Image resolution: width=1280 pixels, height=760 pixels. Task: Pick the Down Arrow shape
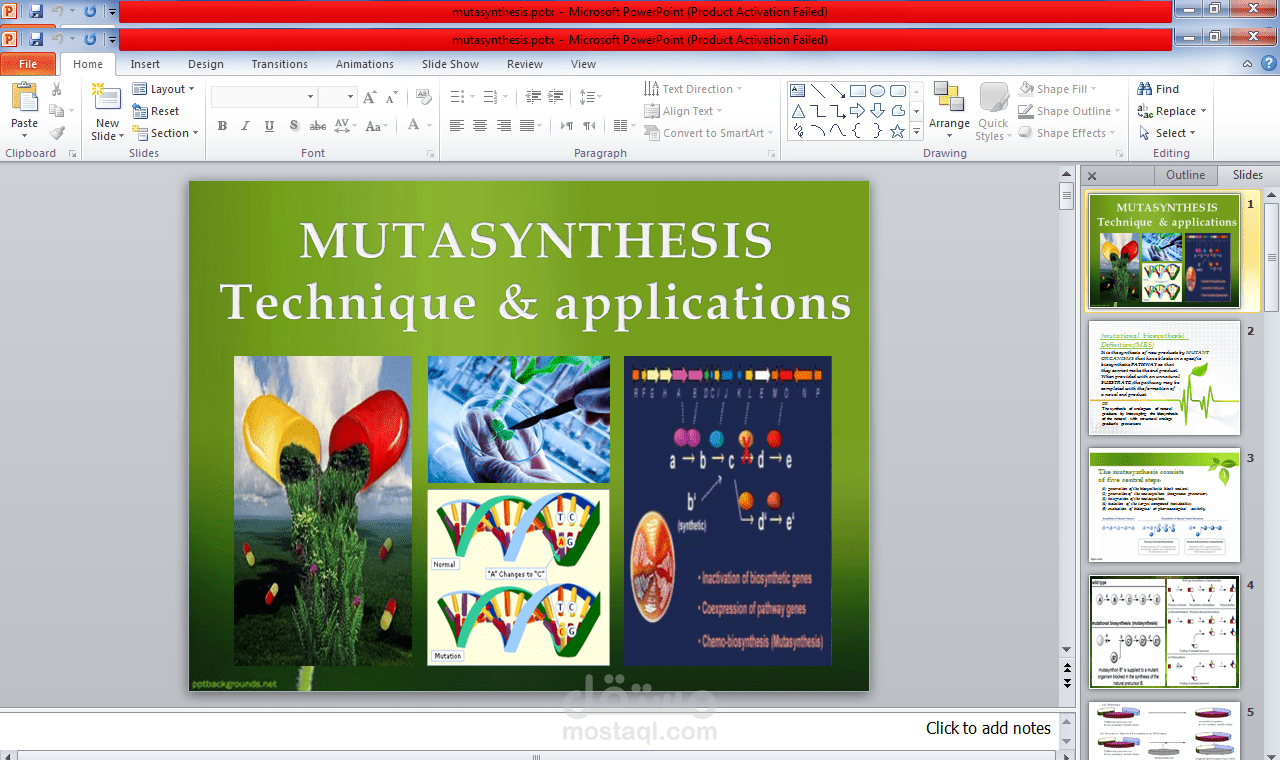[877, 110]
